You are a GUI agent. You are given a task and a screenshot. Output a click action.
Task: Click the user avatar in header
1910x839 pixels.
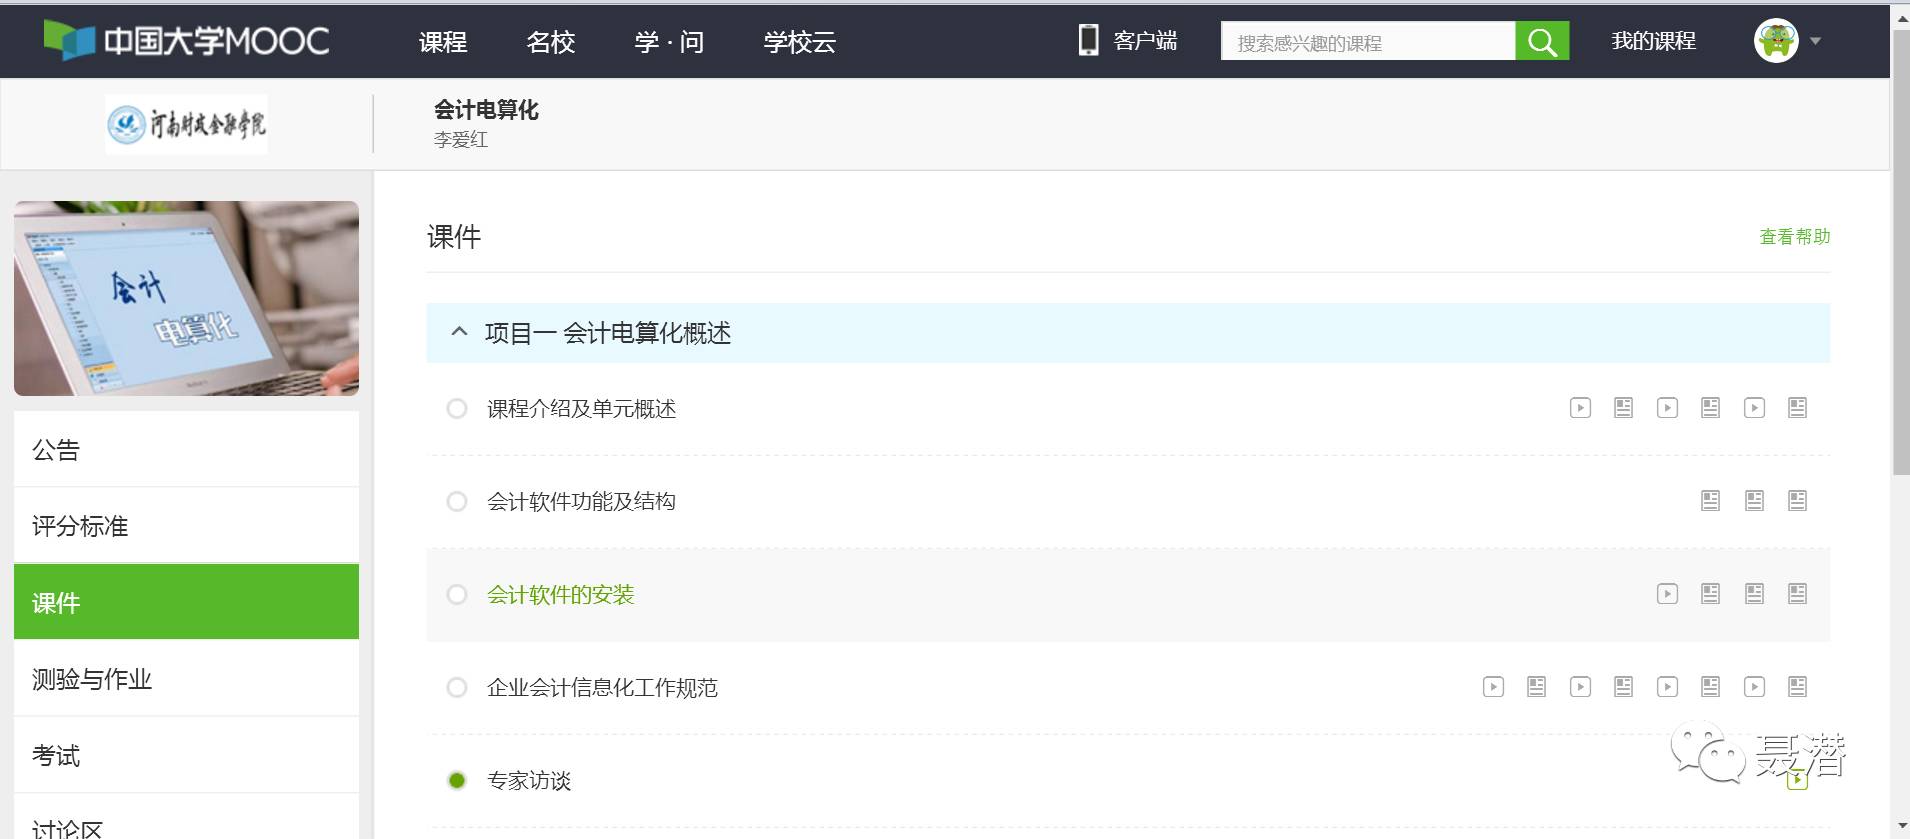[1776, 41]
